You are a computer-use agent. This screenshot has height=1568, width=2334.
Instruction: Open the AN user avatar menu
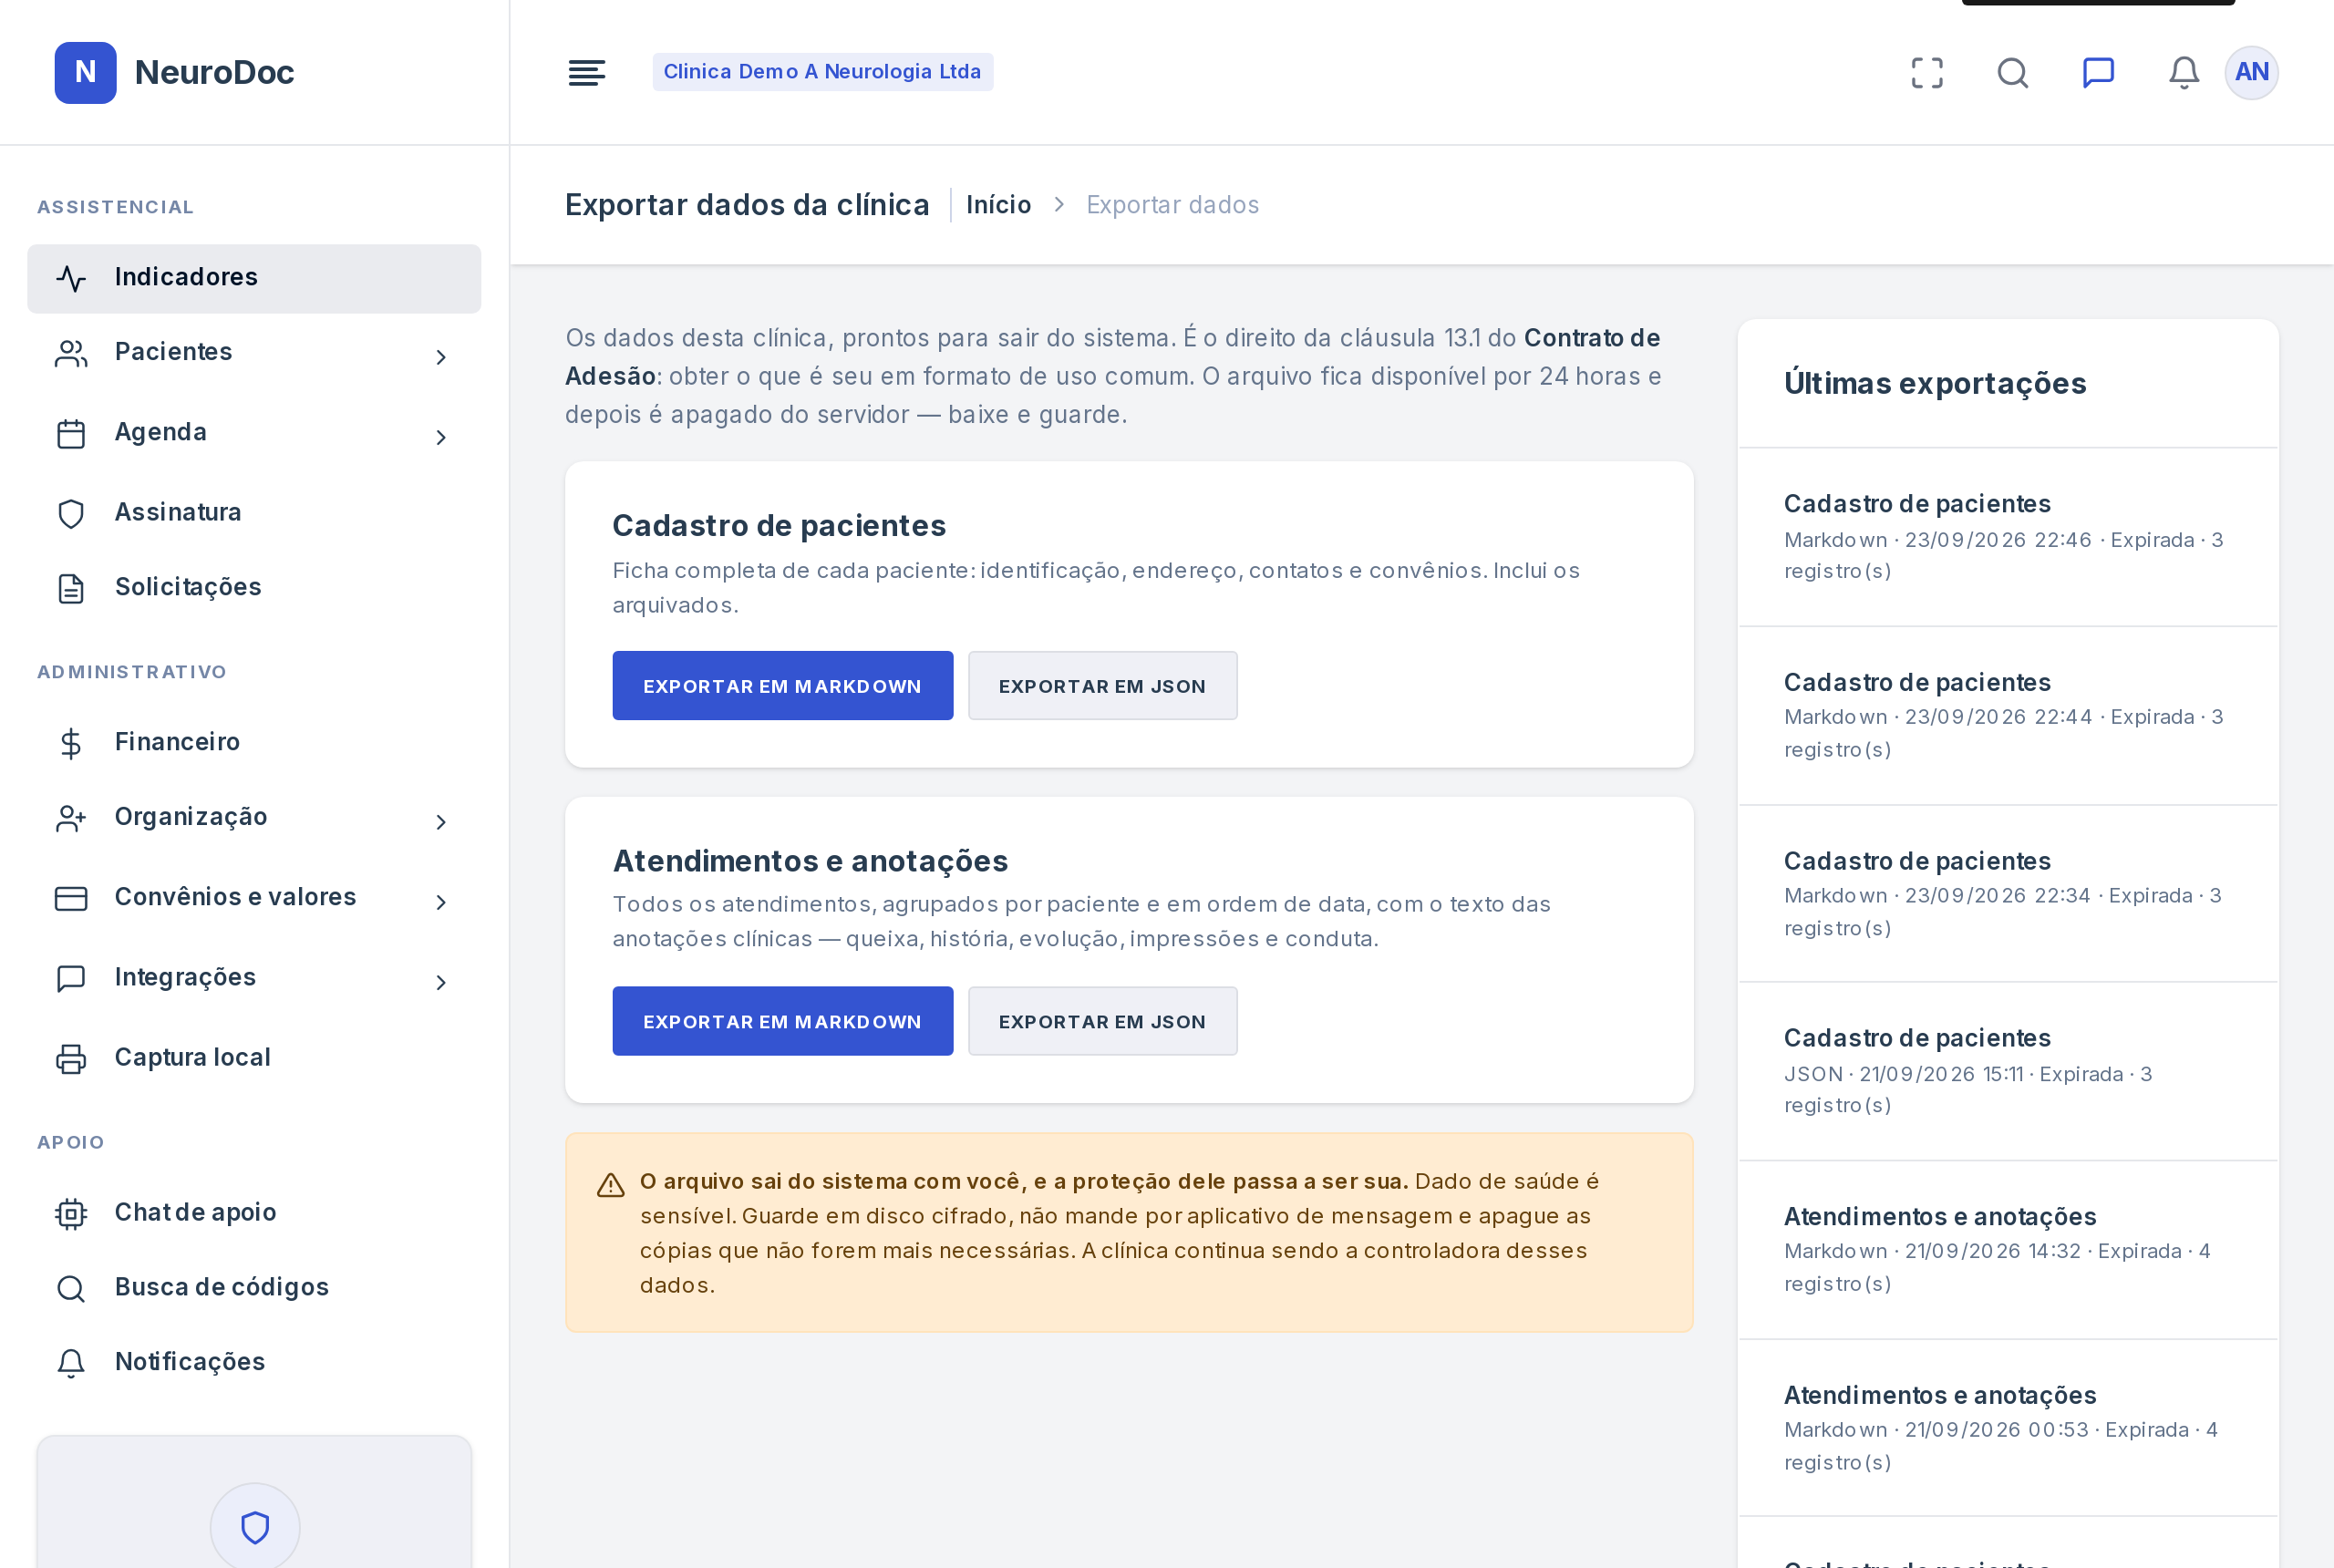coord(2251,72)
